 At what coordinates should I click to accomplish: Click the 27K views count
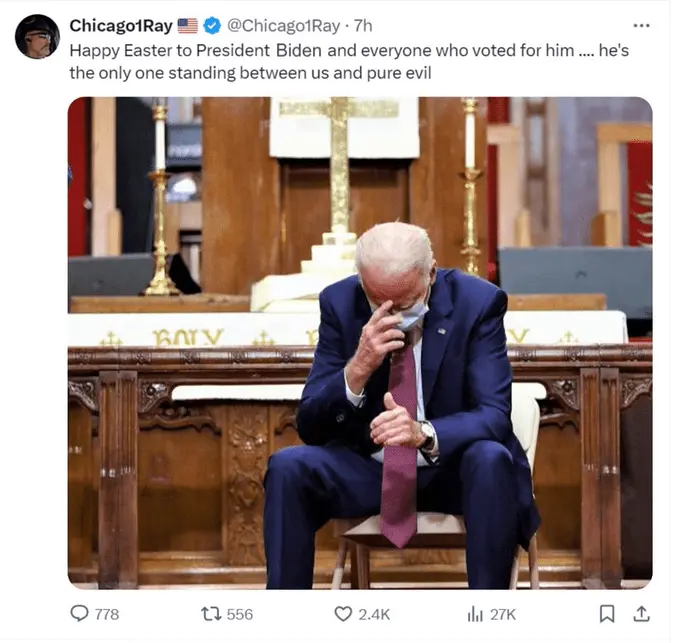click(503, 614)
